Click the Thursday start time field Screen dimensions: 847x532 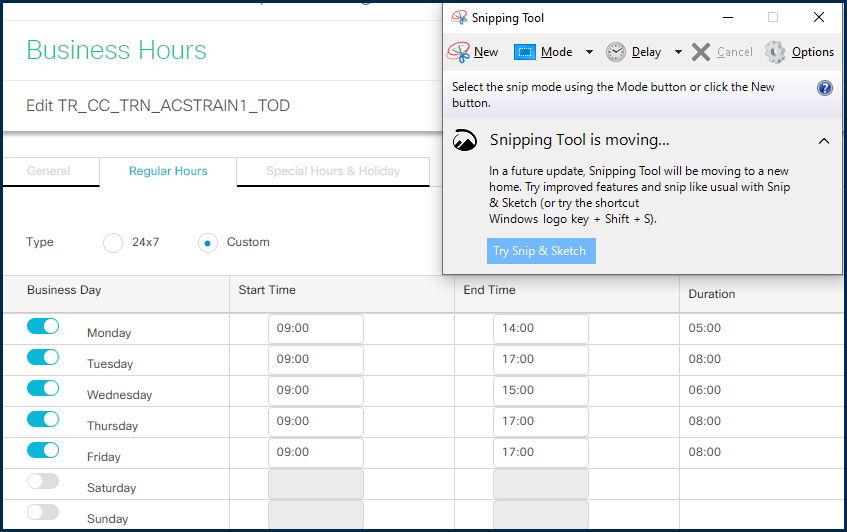(316, 421)
